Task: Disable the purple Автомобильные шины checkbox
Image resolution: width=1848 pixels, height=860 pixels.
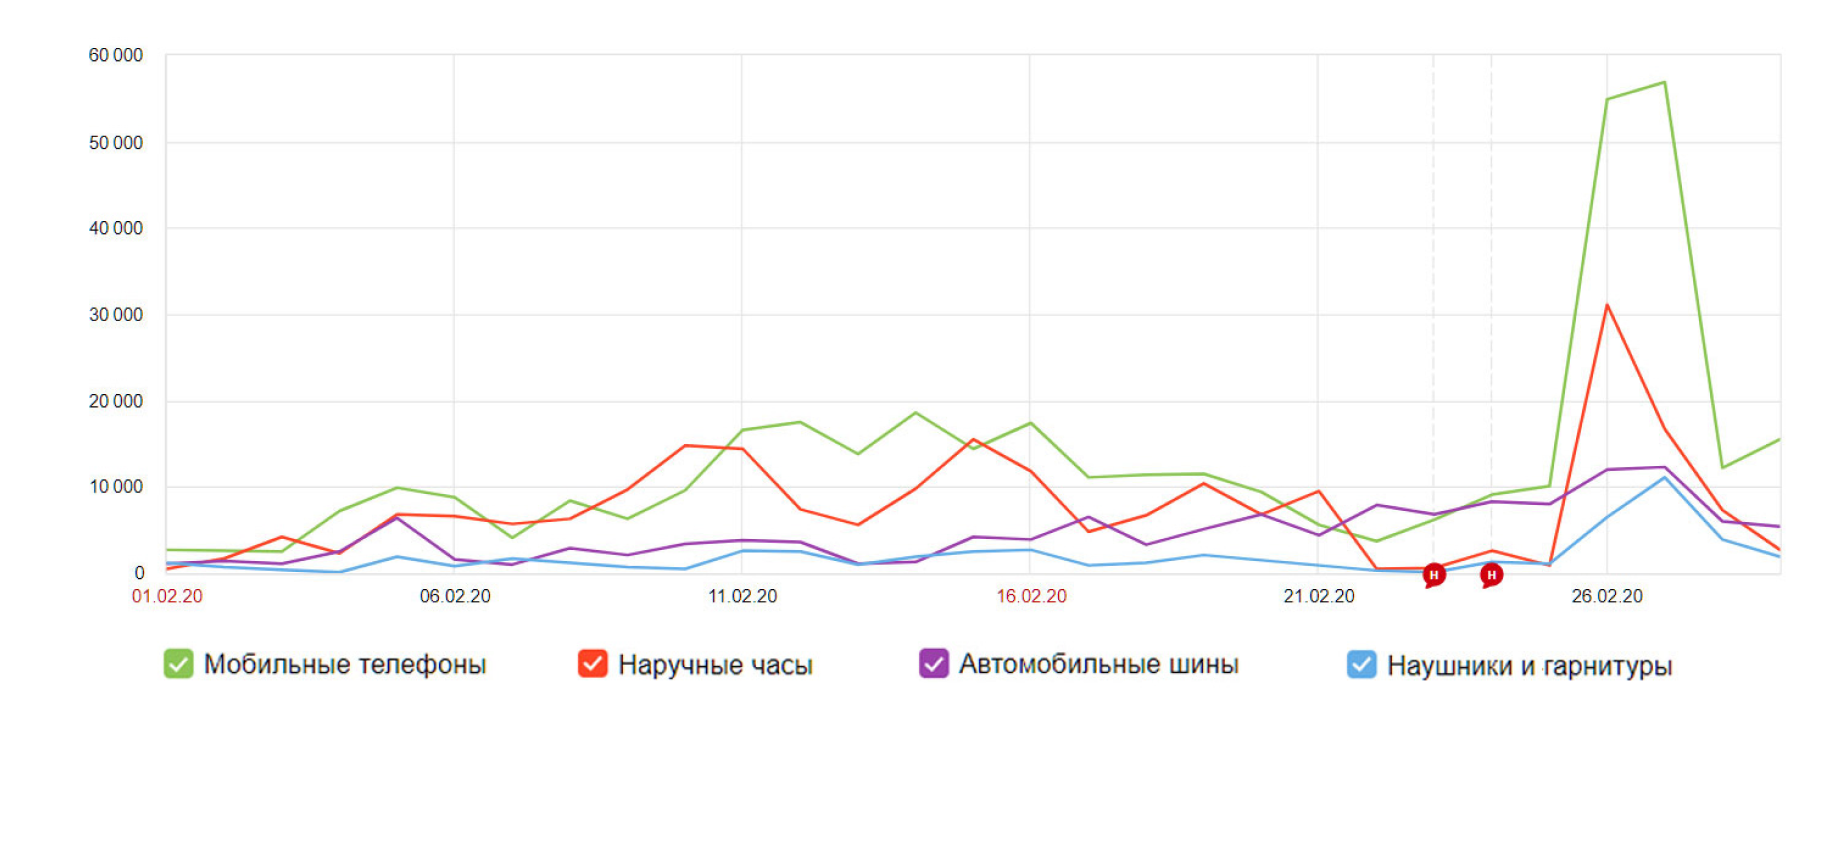Action: tap(933, 664)
